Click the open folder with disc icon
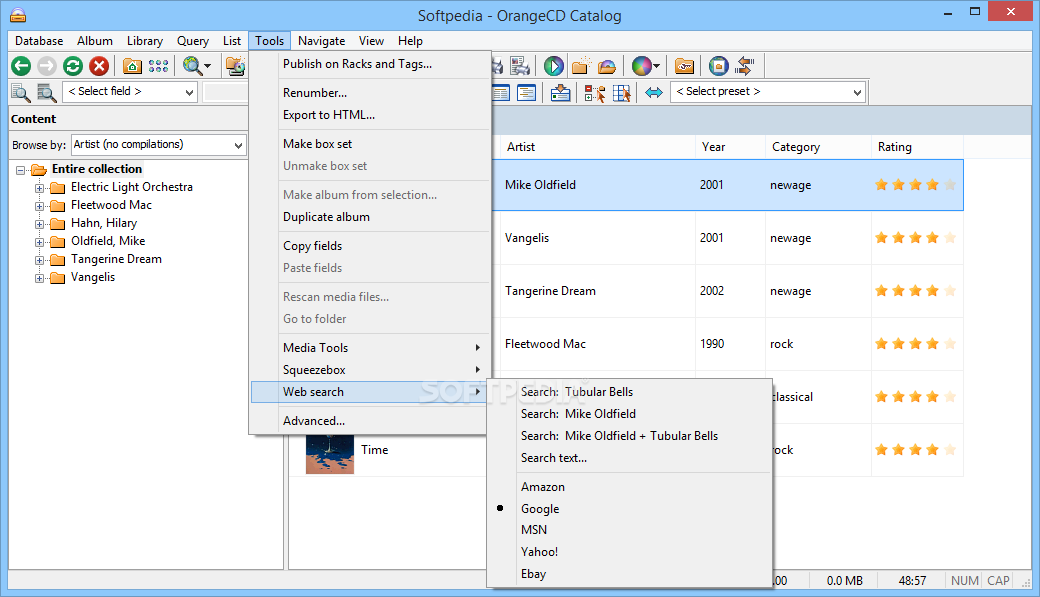The image size is (1040, 597). pyautogui.click(x=606, y=66)
